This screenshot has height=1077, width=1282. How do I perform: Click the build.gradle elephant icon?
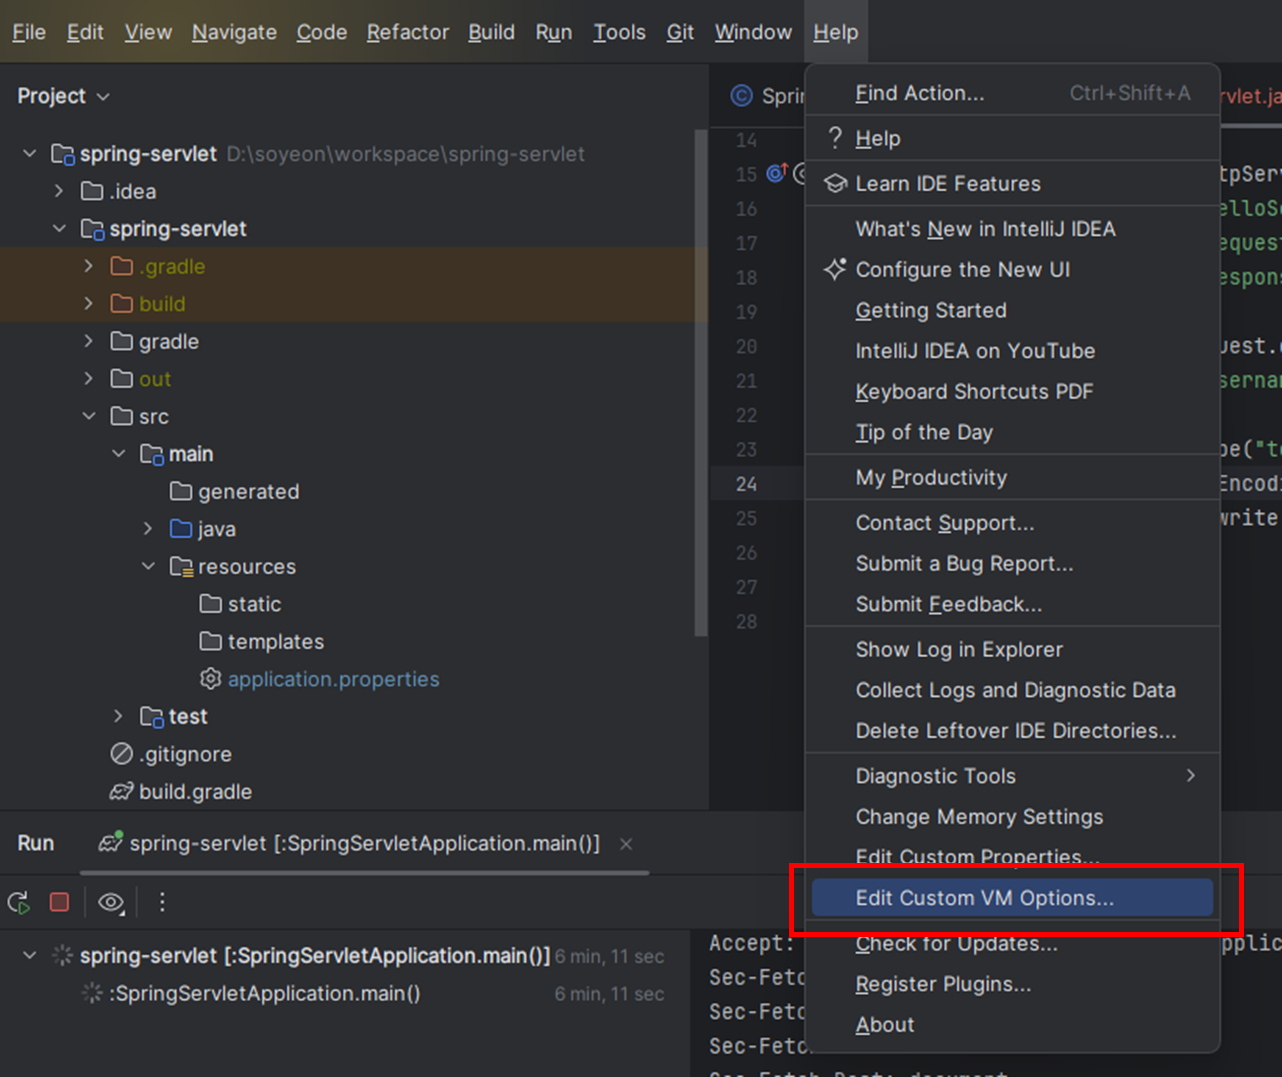click(x=122, y=791)
